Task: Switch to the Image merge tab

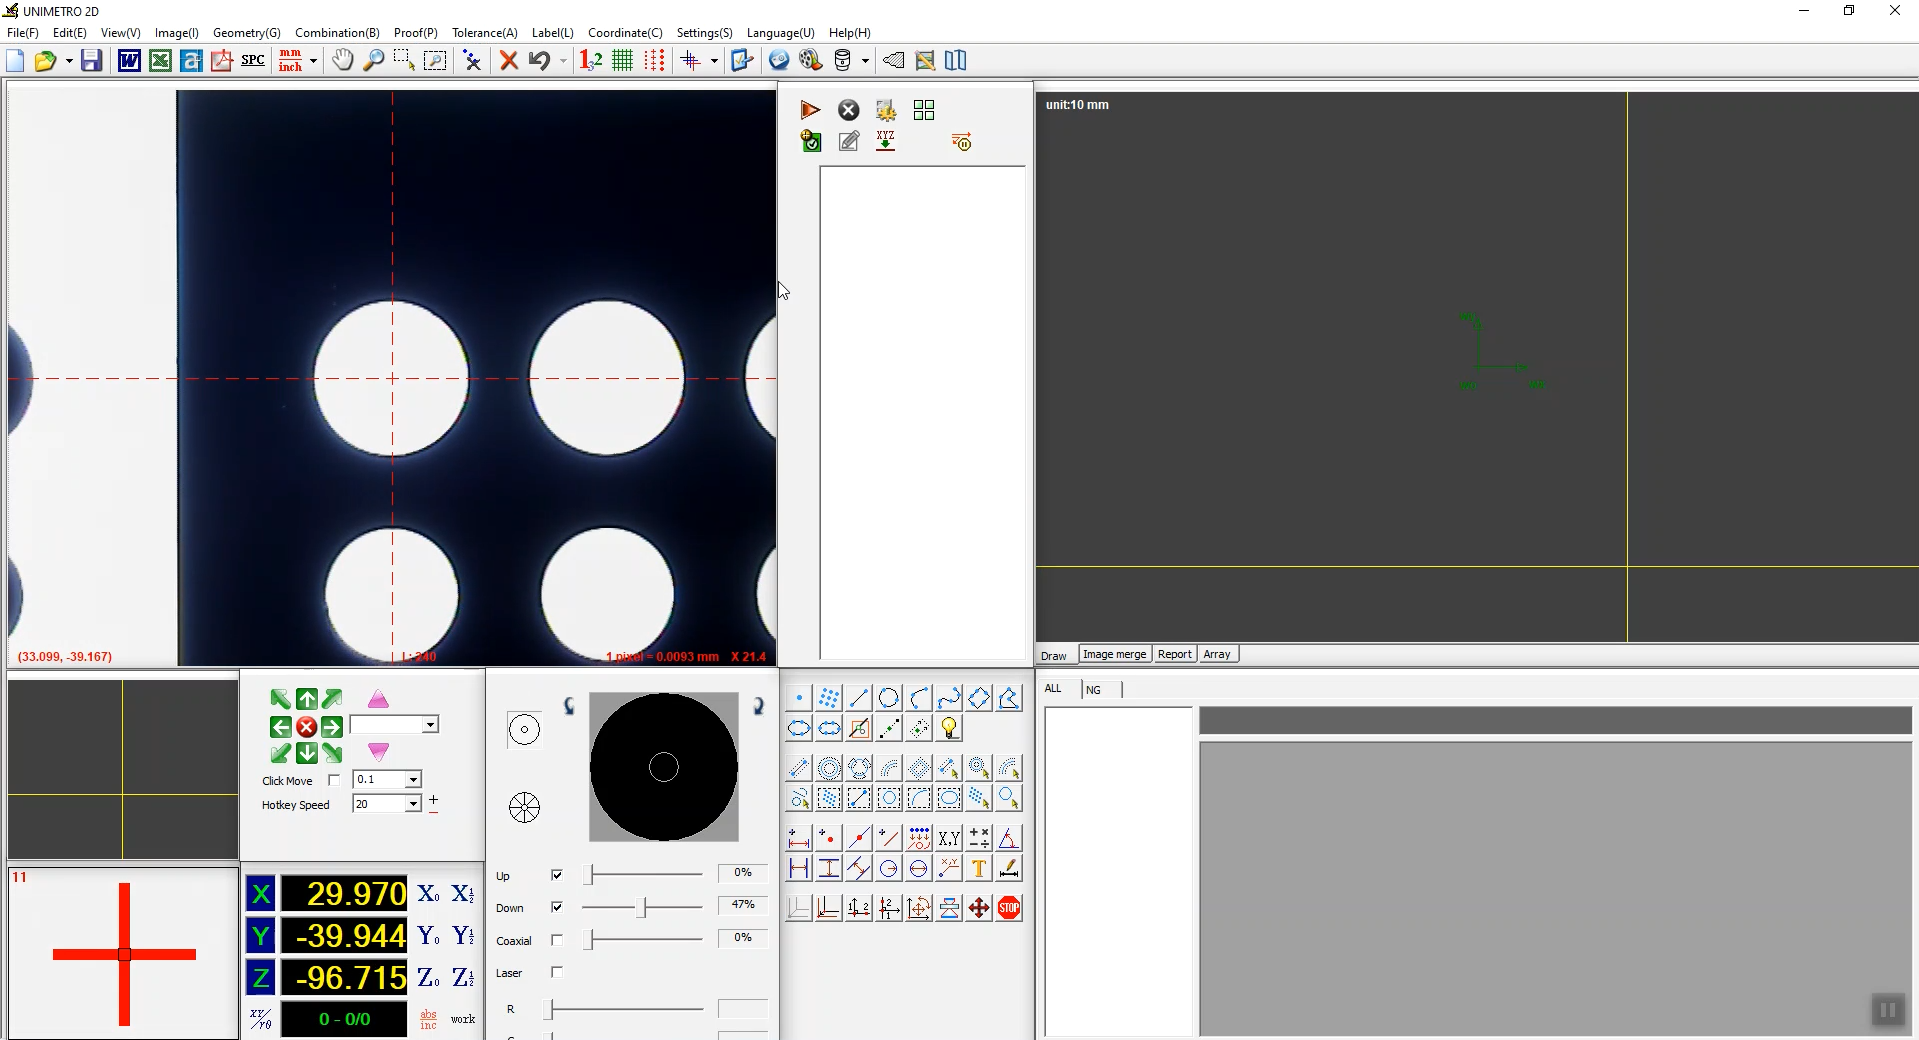Action: [x=1114, y=654]
